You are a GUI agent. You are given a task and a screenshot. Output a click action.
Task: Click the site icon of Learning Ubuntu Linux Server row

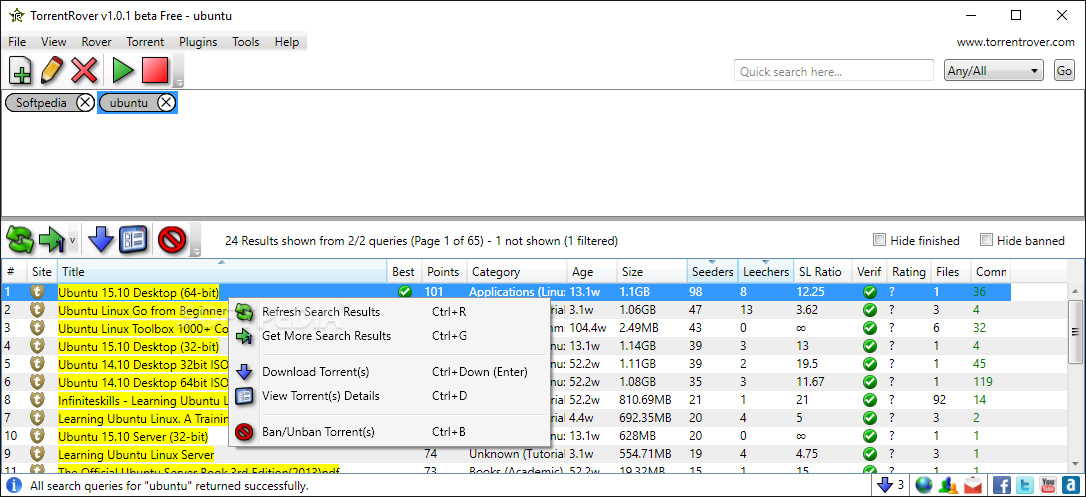pyautogui.click(x=38, y=454)
